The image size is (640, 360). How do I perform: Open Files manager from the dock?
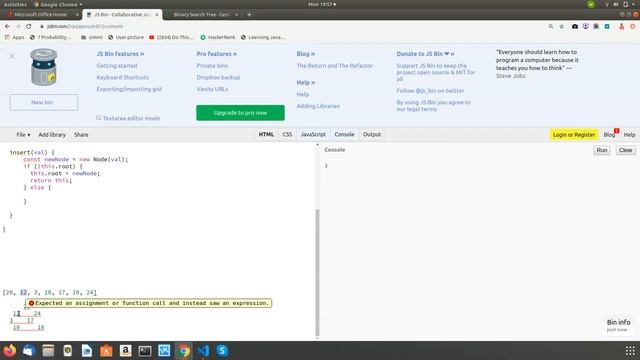48,351
